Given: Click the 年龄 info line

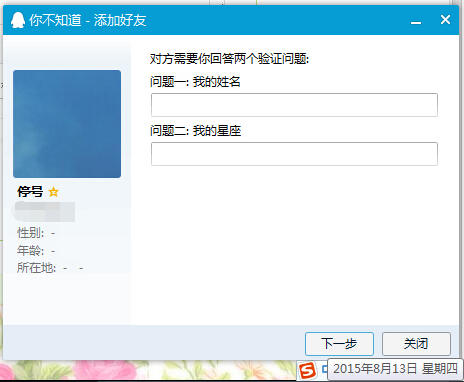Looking at the screenshot, I should point(36,250).
